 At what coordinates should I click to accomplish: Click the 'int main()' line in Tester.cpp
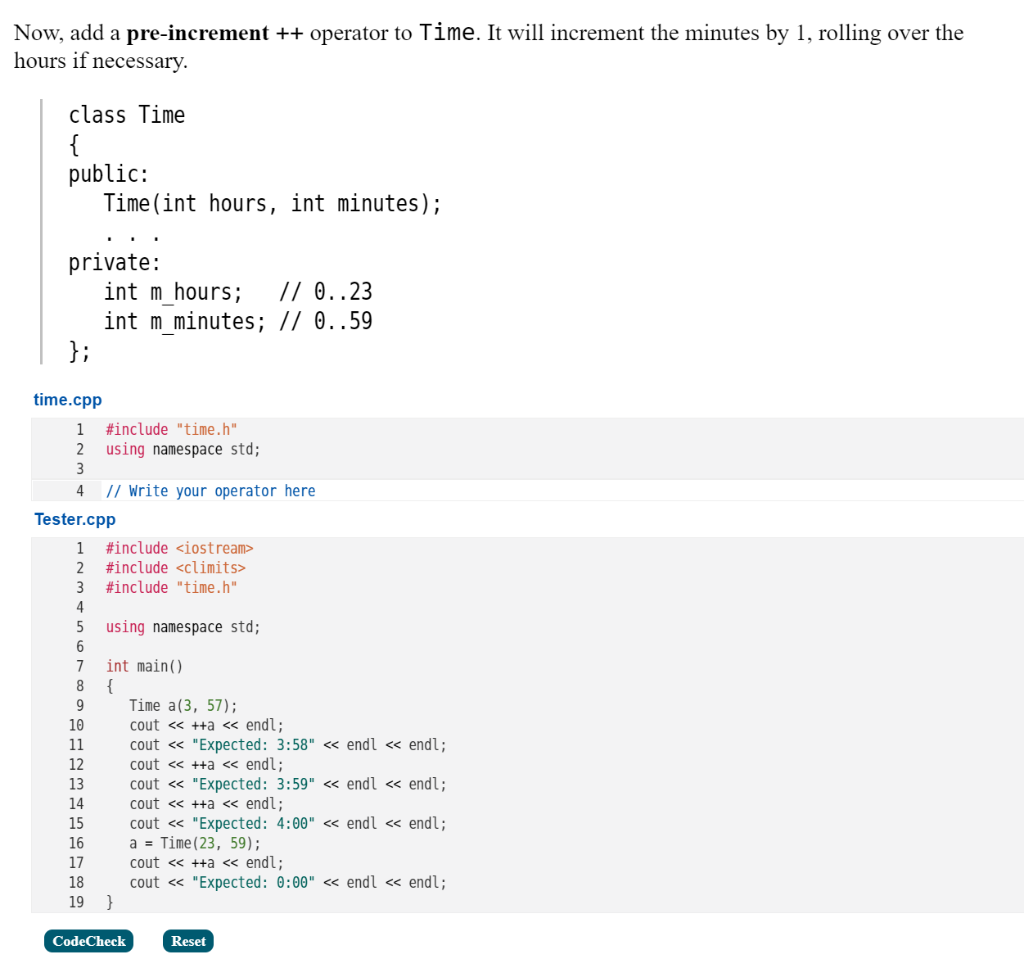click(x=144, y=665)
